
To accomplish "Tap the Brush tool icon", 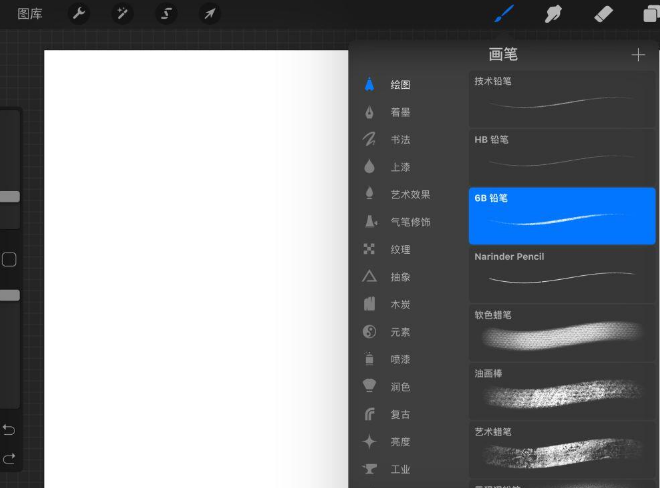I will tap(504, 13).
